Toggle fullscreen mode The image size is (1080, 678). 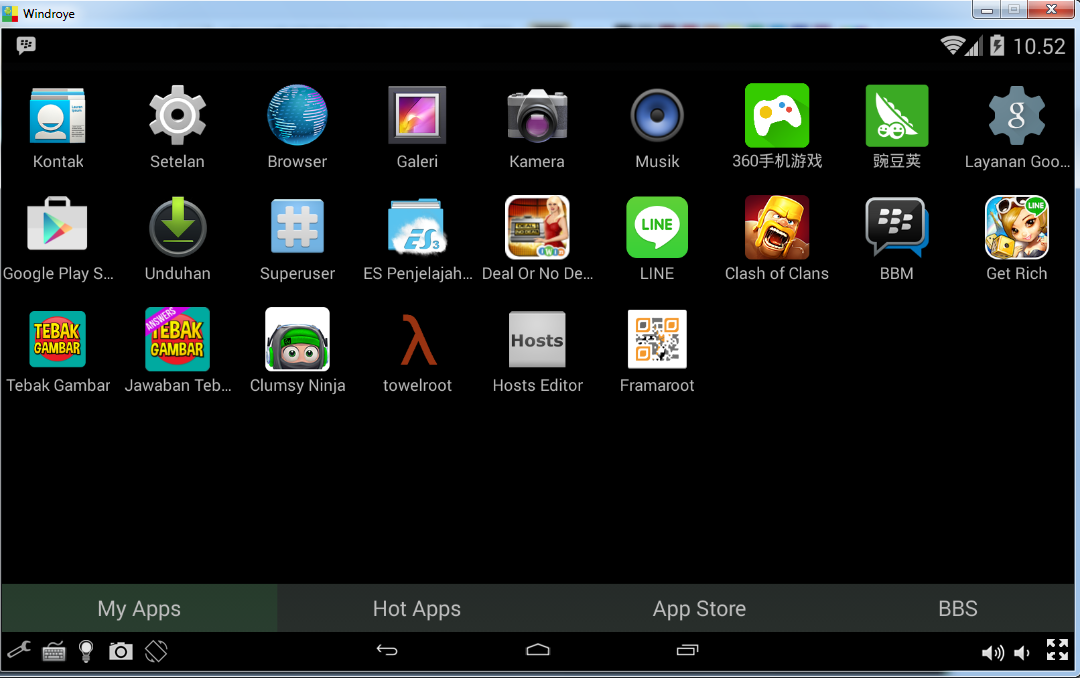(x=1057, y=650)
